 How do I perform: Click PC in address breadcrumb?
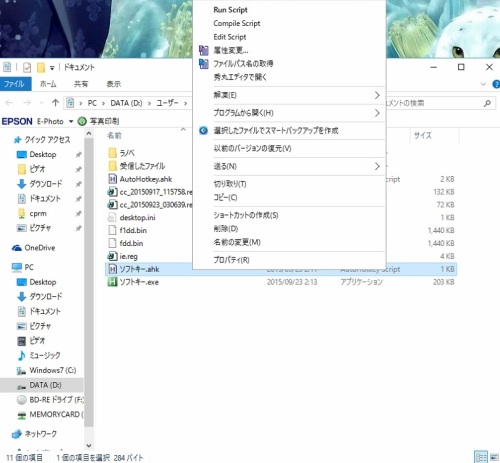point(92,103)
